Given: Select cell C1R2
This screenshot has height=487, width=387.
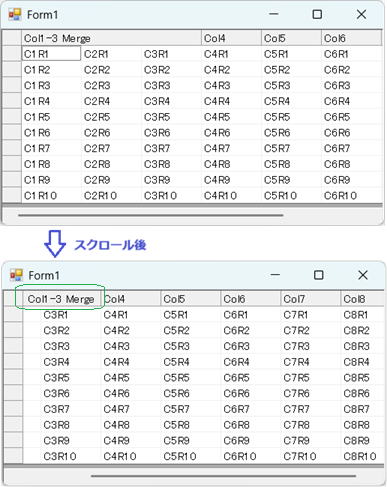Looking at the screenshot, I should (x=51, y=69).
